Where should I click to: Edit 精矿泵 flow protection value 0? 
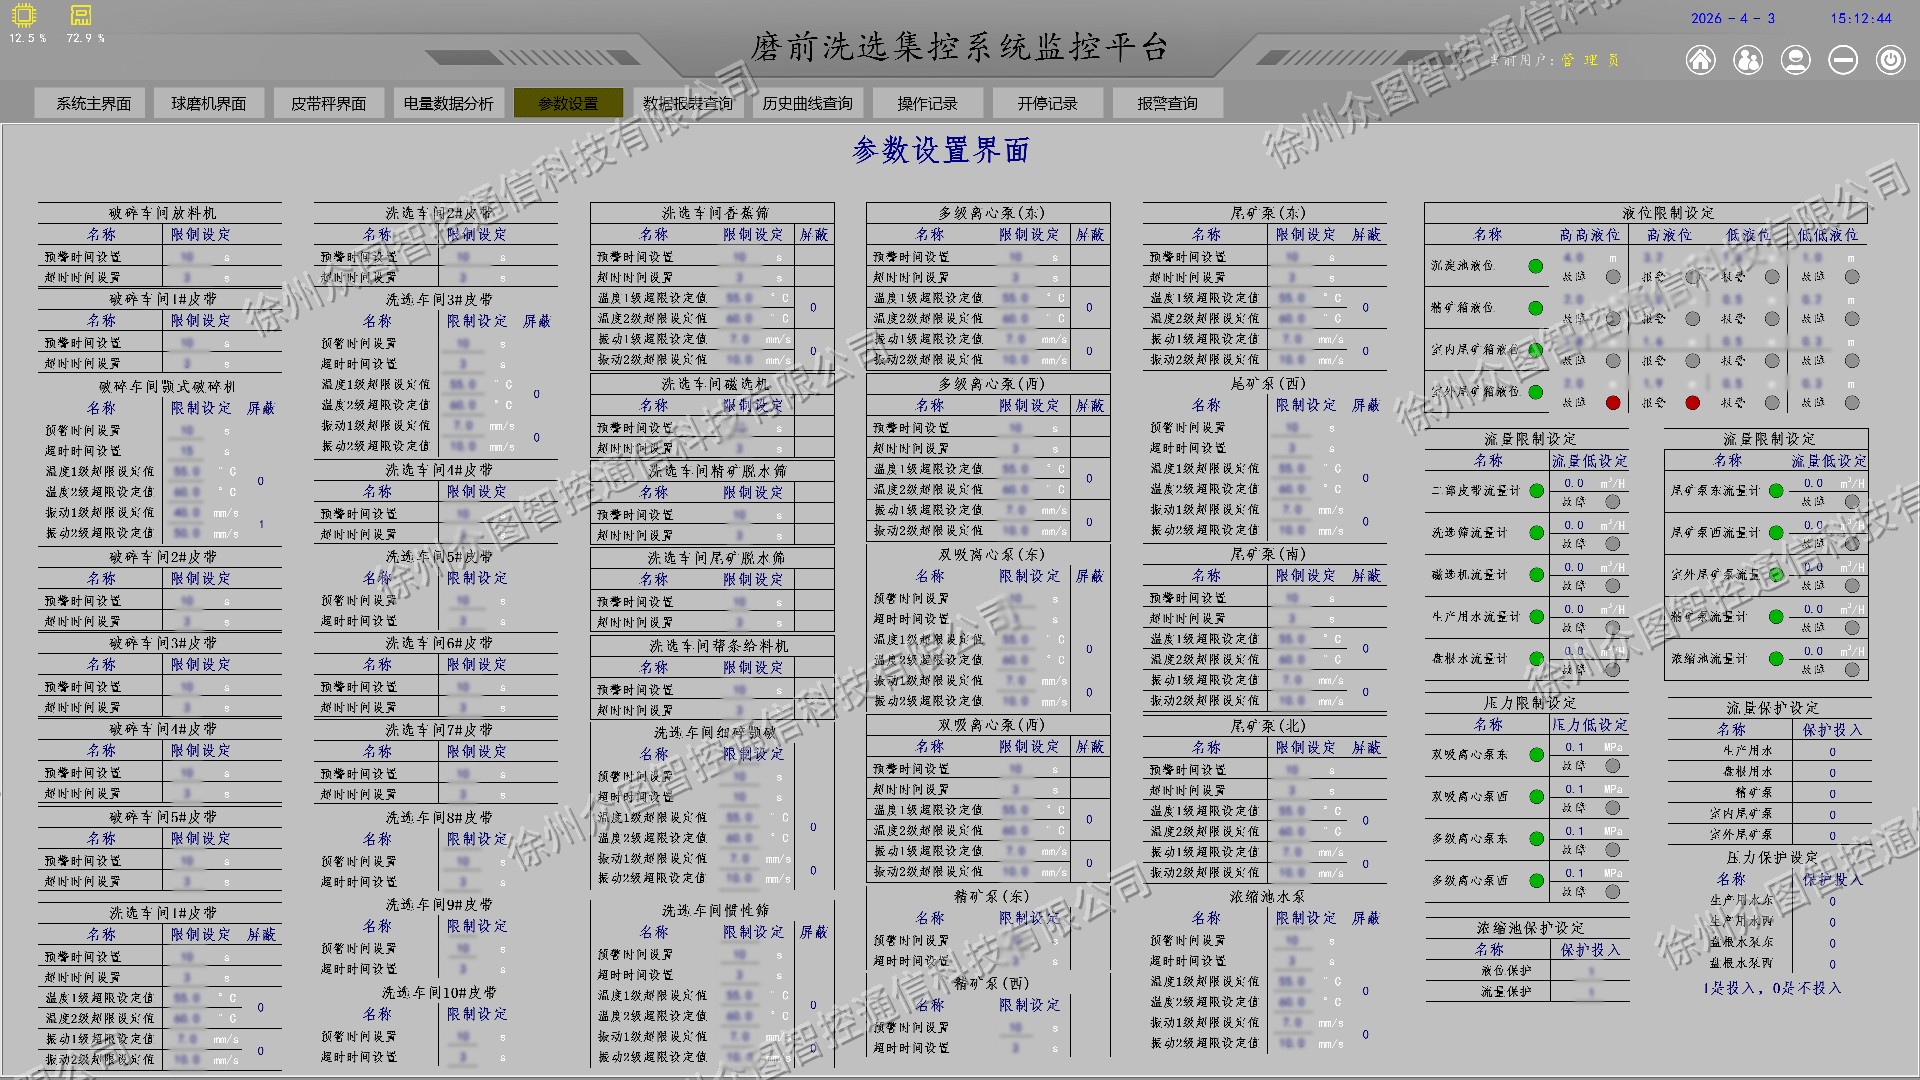coord(1832,794)
